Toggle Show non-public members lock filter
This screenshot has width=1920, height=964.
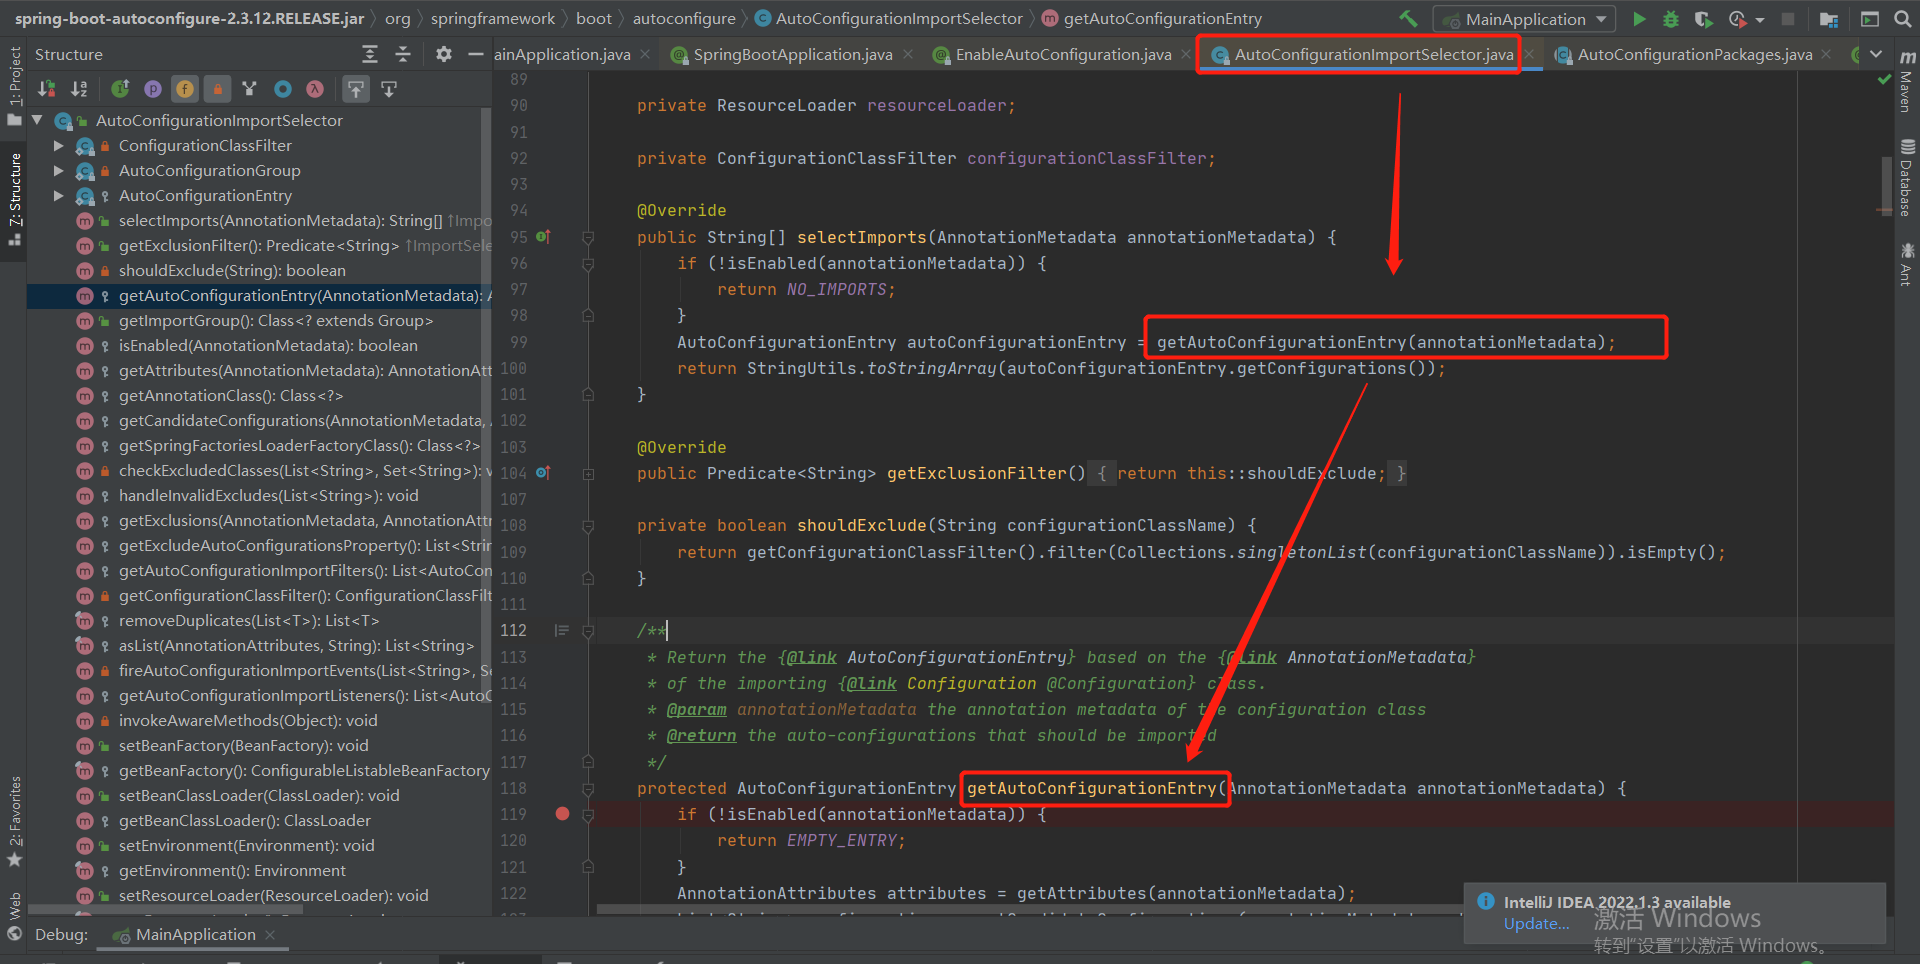[x=217, y=89]
